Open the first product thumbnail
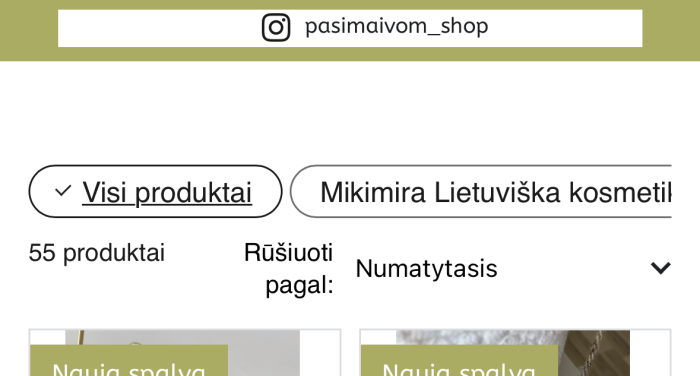The width and height of the screenshot is (700, 376). point(185,353)
